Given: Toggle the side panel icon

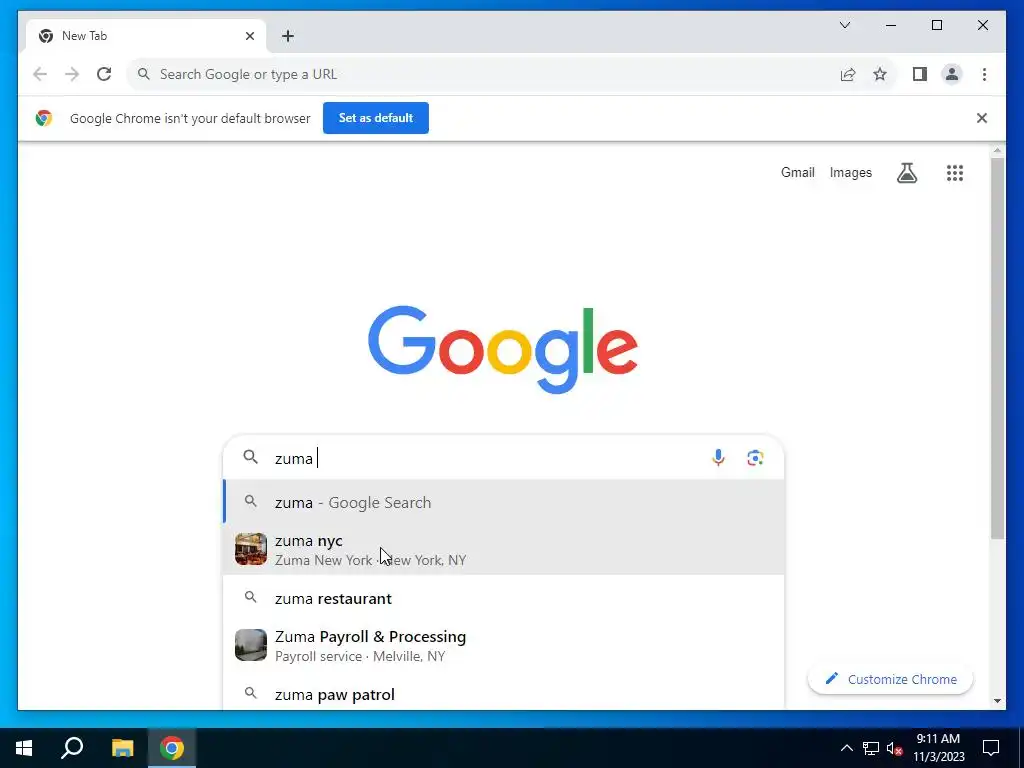Looking at the screenshot, I should pos(920,74).
